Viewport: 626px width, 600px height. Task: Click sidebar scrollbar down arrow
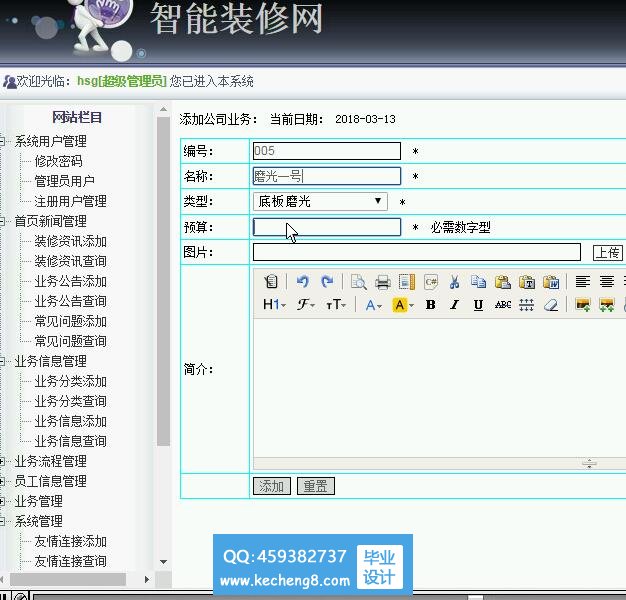tap(163, 562)
